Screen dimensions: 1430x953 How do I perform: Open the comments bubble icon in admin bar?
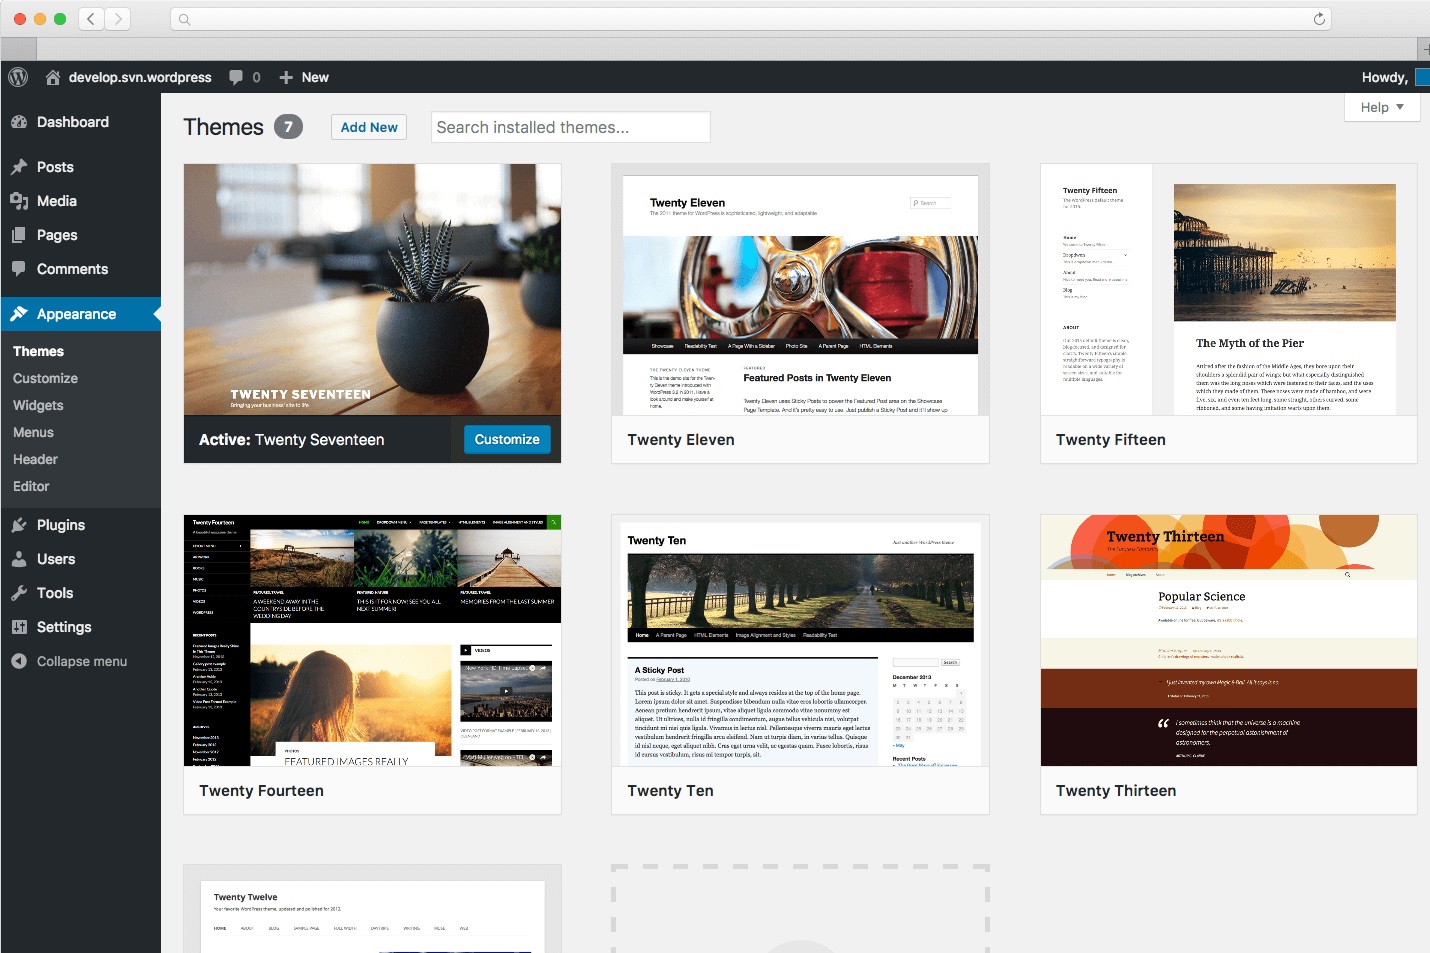click(236, 77)
